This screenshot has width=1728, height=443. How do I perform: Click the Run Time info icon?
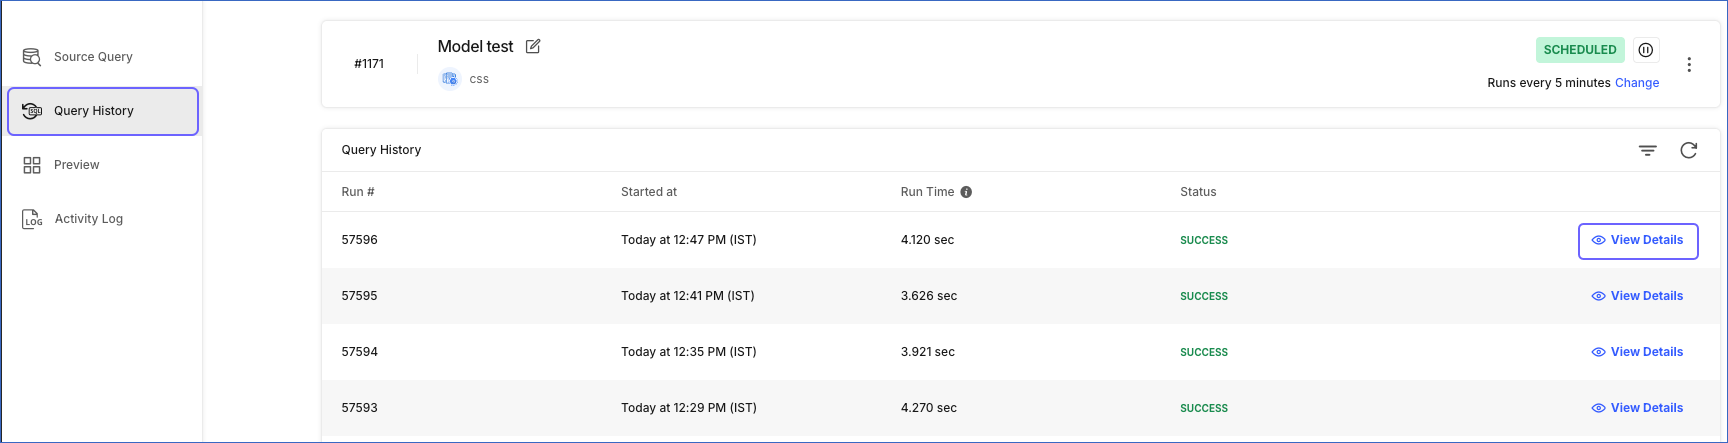tap(966, 192)
